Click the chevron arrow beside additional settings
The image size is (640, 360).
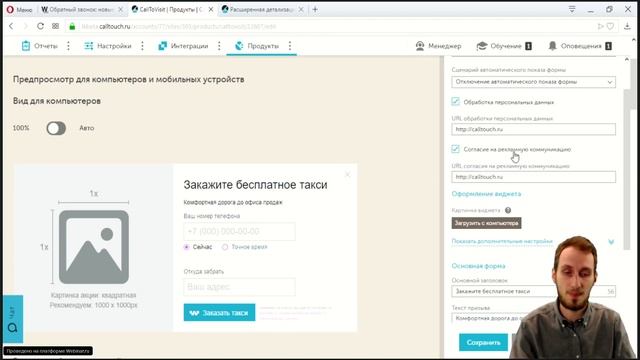coord(611,242)
